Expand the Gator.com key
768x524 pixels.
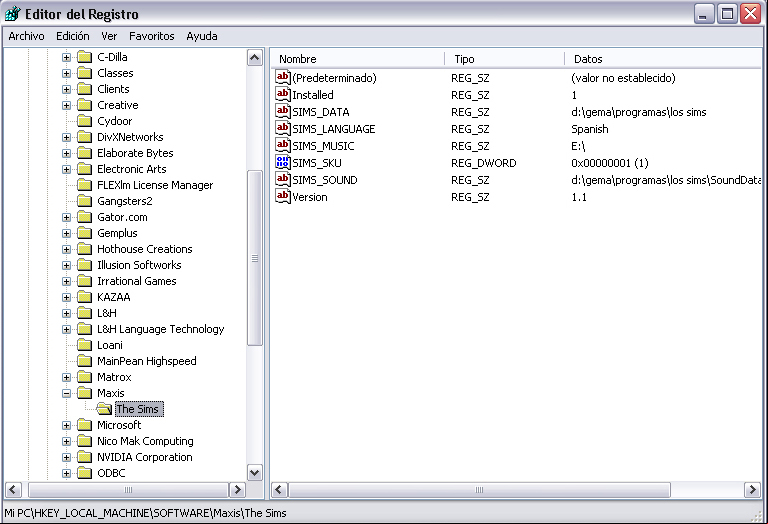coord(67,217)
